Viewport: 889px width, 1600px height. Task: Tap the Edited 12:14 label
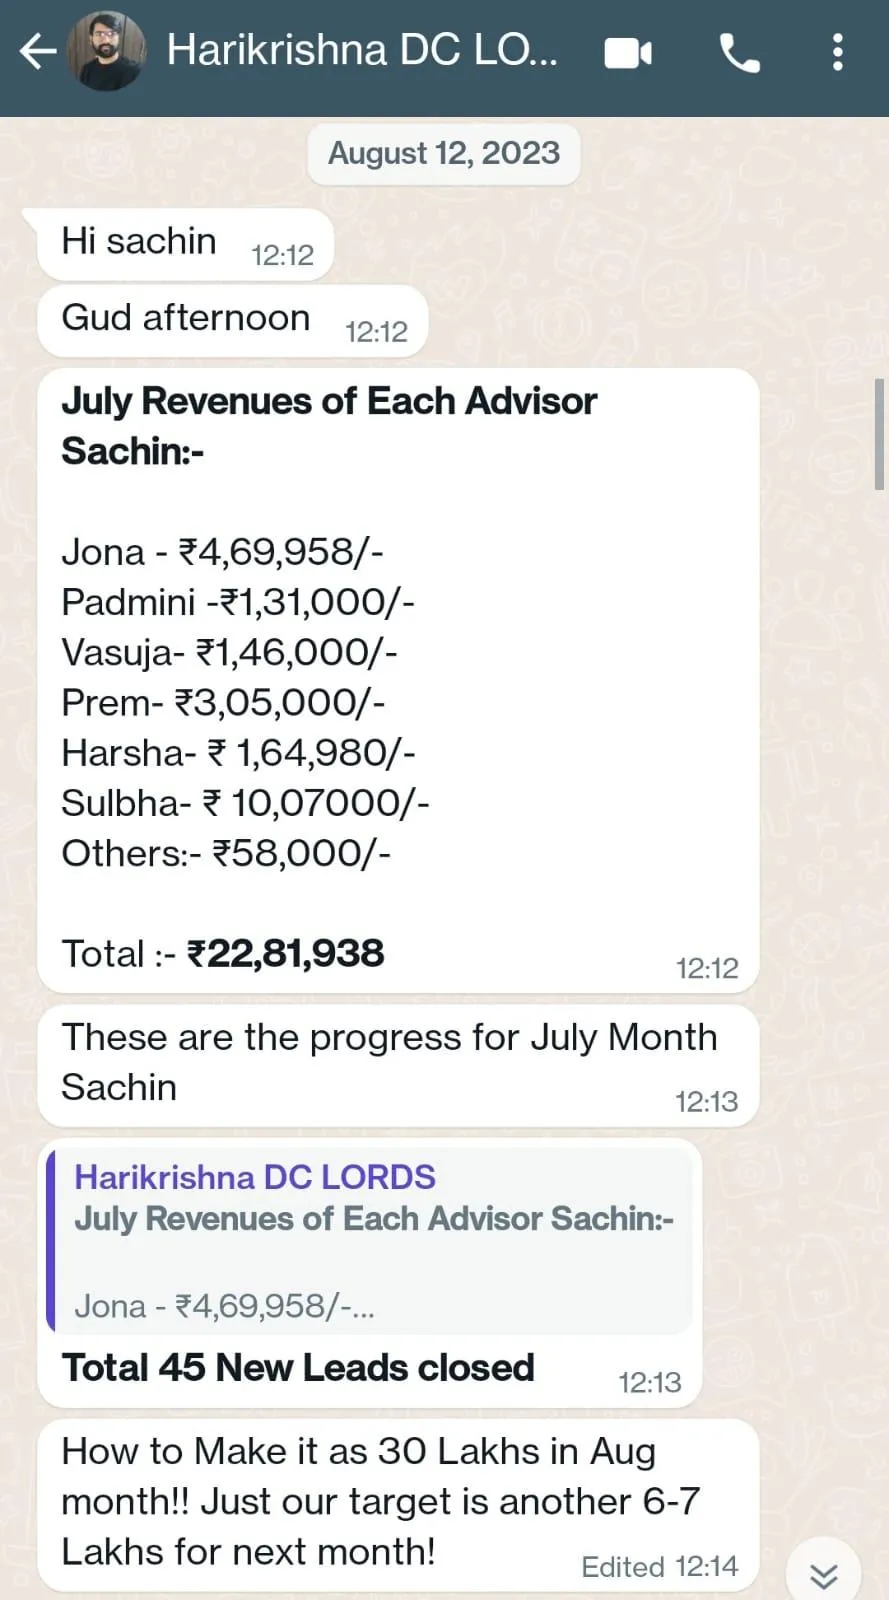[659, 1566]
